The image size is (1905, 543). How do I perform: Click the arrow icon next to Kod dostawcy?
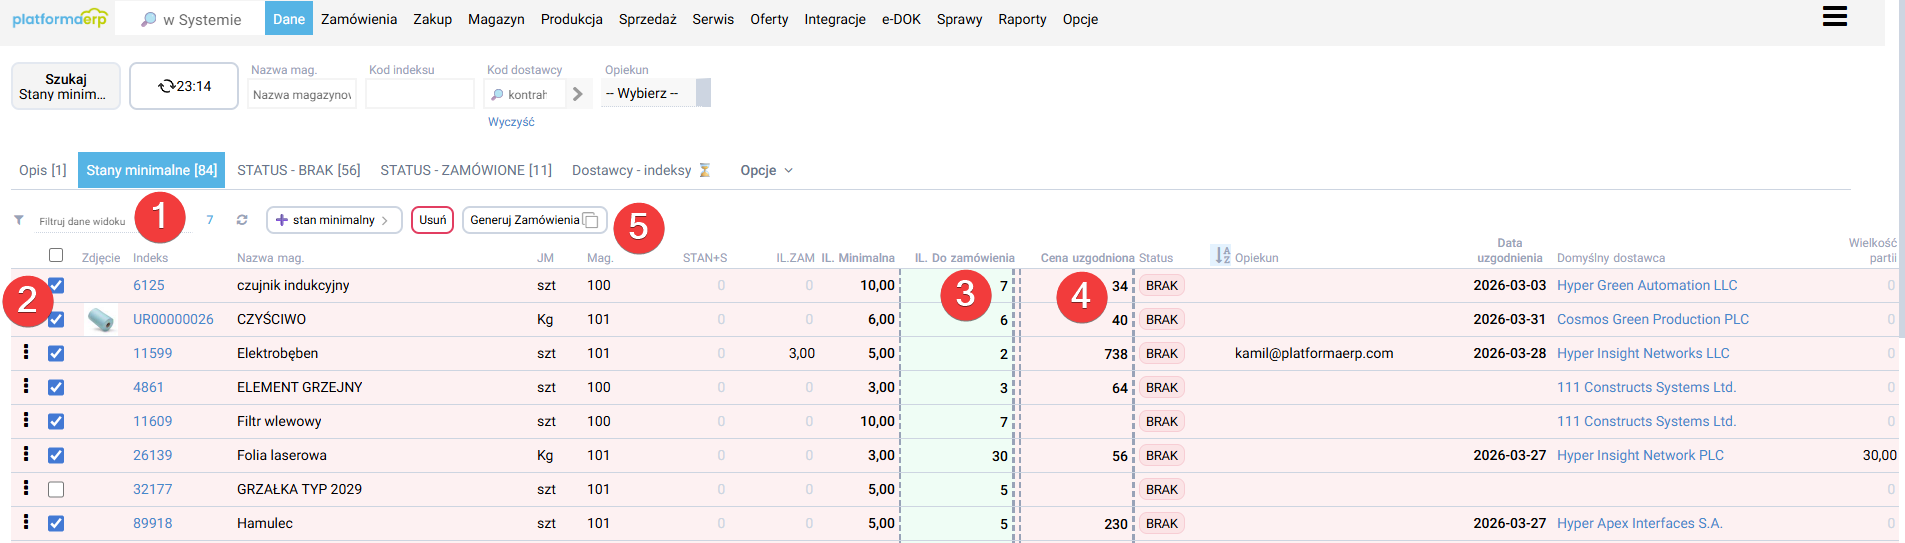click(577, 94)
